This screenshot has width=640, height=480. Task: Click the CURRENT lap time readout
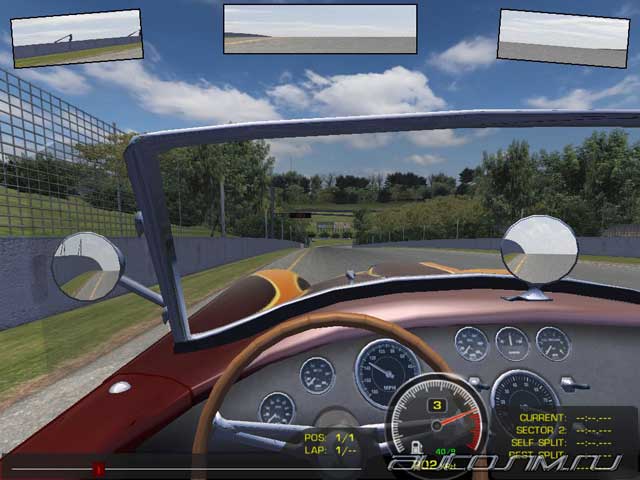(x=565, y=418)
